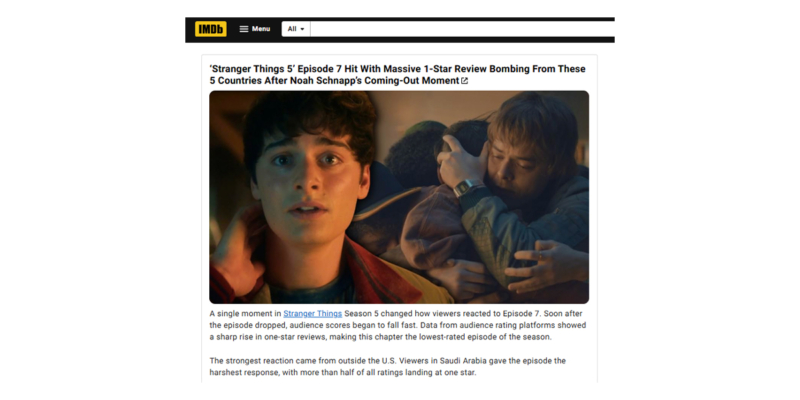Click the yellow IMDb logo
Image resolution: width=800 pixels, height=400 pixels.
pos(211,29)
